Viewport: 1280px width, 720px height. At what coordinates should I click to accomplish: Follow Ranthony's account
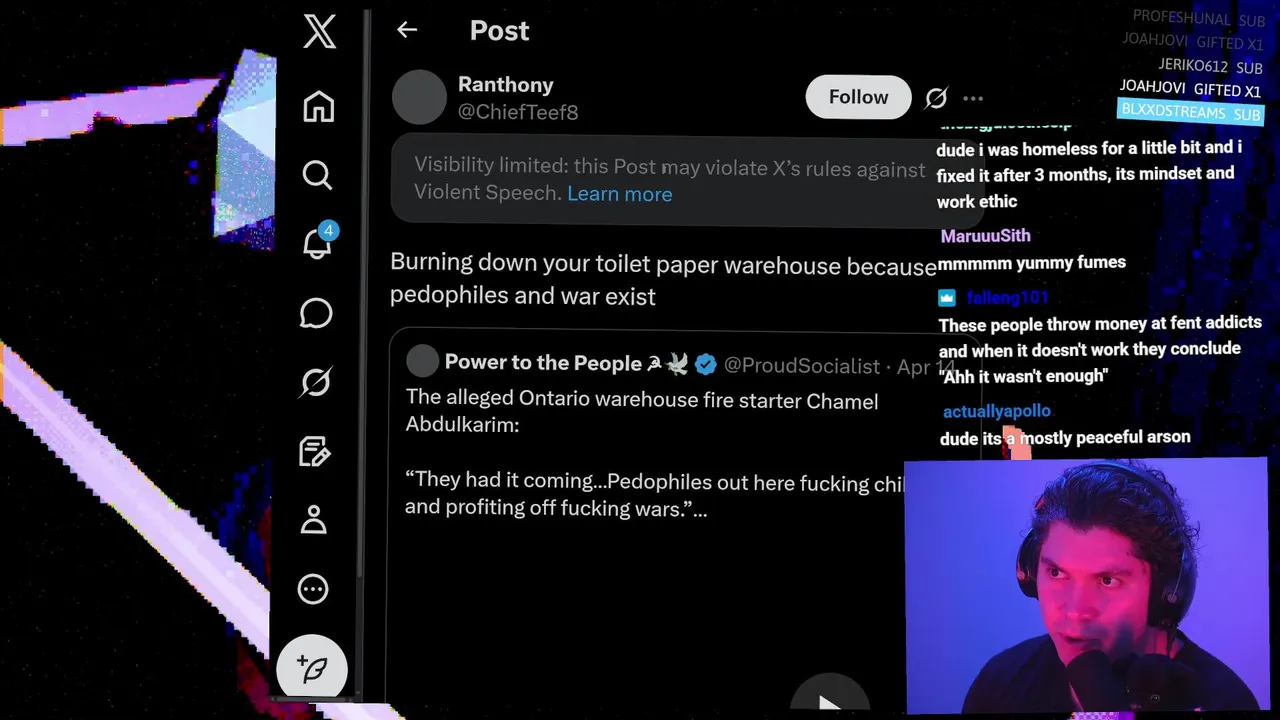tap(858, 97)
